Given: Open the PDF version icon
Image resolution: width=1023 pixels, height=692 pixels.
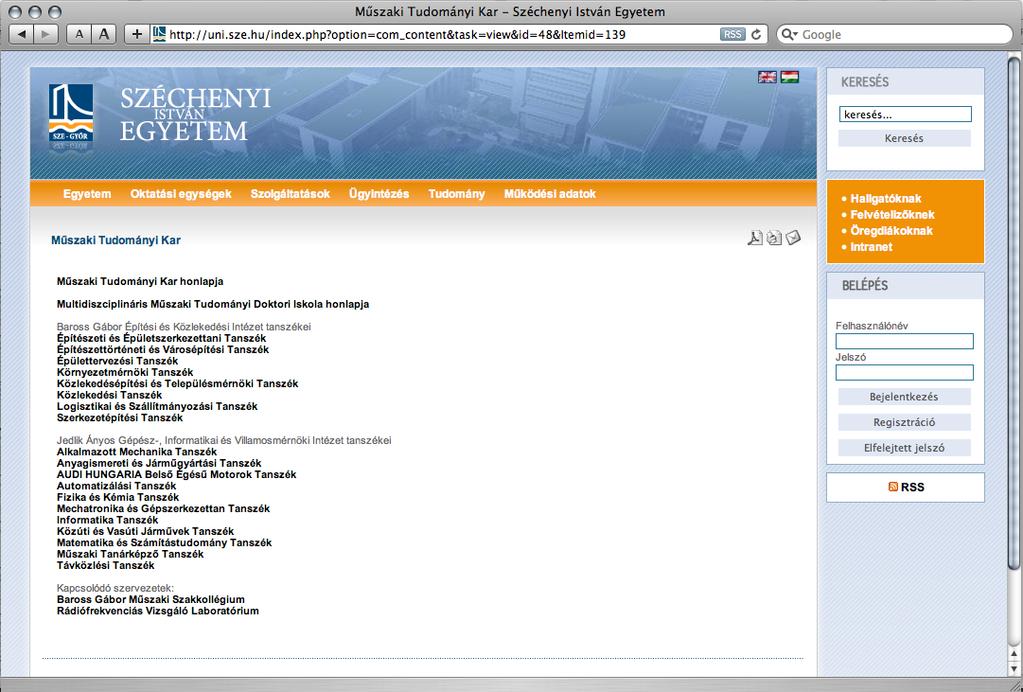Looking at the screenshot, I should pyautogui.click(x=755, y=238).
